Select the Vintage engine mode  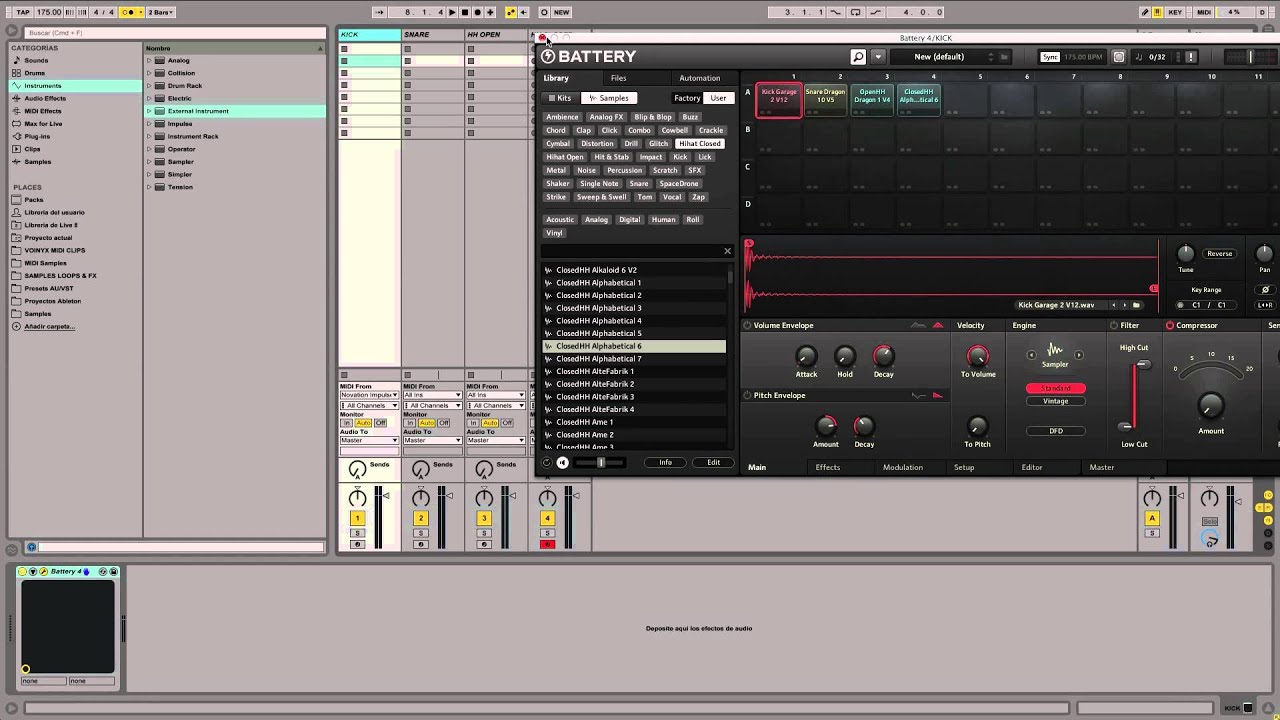pyautogui.click(x=1056, y=401)
